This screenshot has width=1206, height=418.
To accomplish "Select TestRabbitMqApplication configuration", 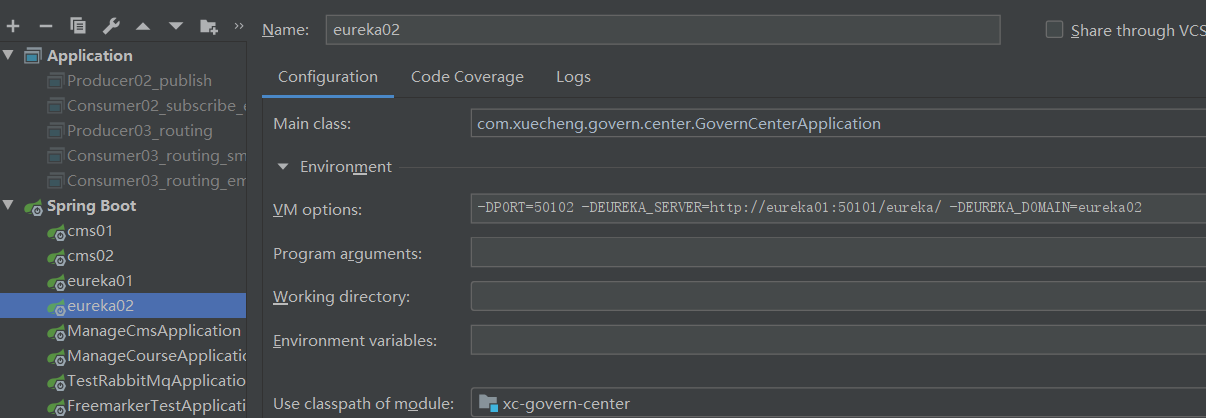I will tap(156, 380).
